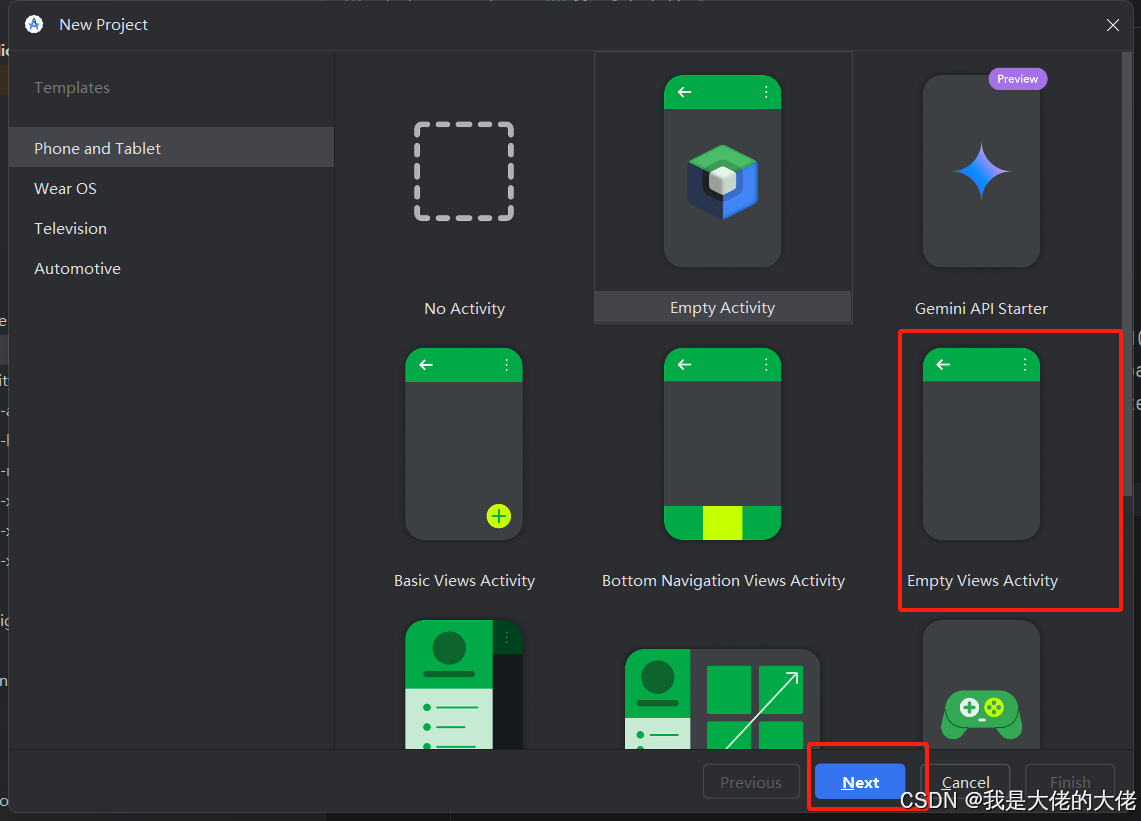This screenshot has width=1141, height=821.
Task: Click the Next button
Action: tap(859, 782)
